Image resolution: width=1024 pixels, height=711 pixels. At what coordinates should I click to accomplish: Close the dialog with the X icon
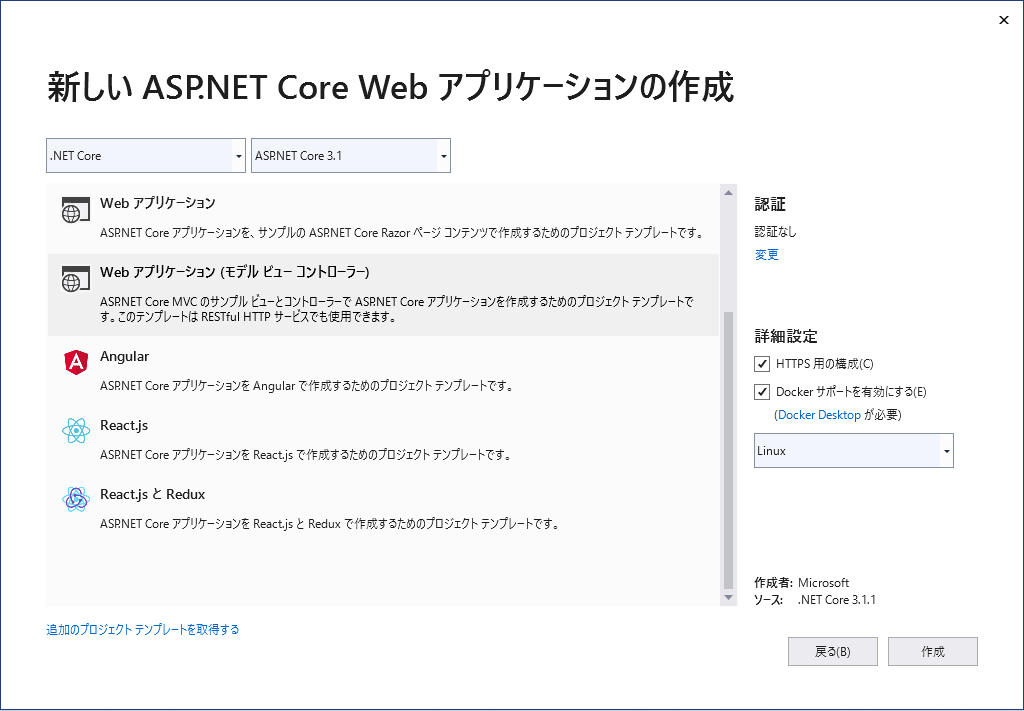[x=1004, y=20]
